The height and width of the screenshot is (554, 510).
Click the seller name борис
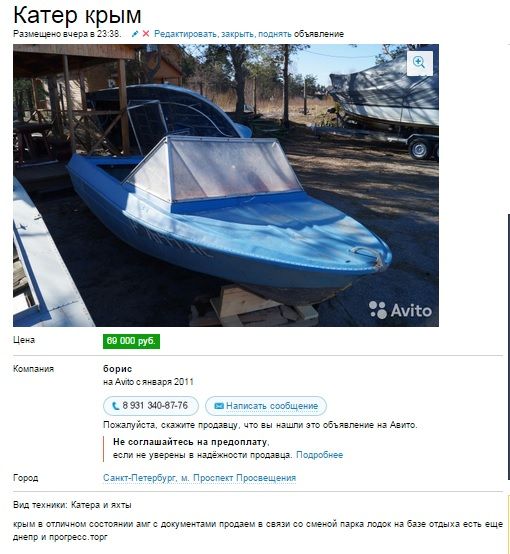[118, 369]
